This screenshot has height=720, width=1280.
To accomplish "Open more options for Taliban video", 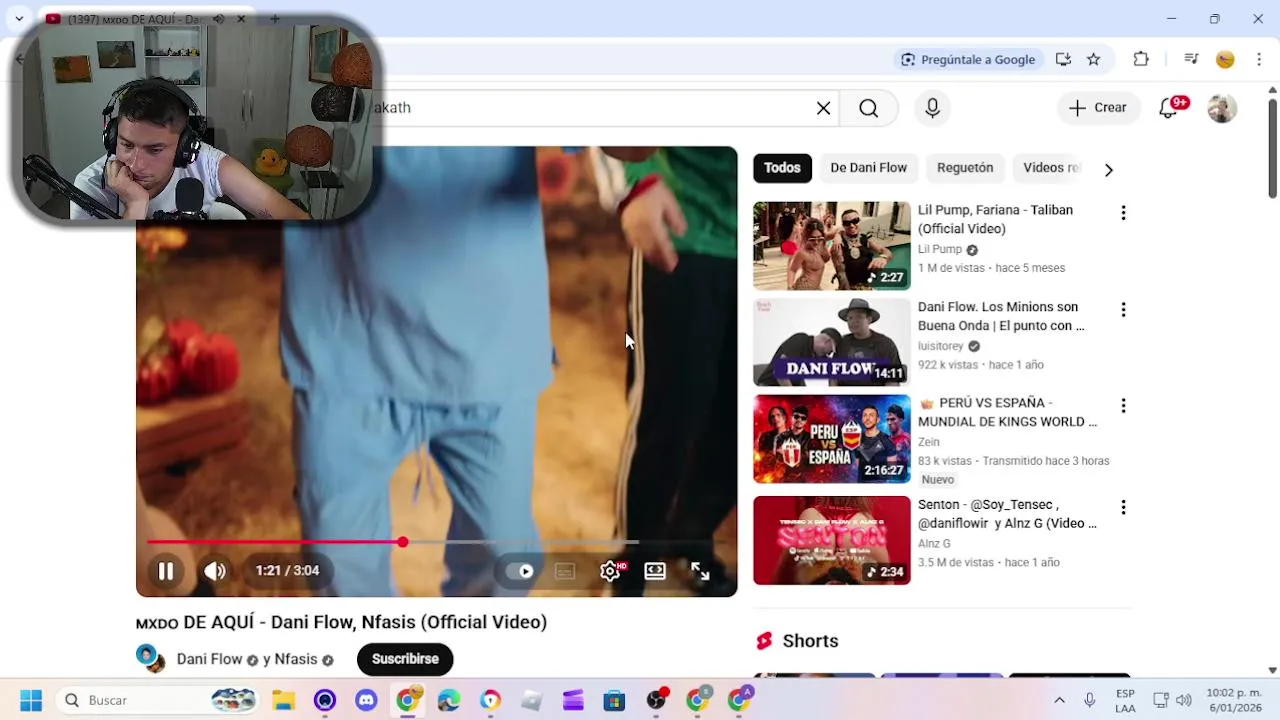I will tap(1123, 213).
